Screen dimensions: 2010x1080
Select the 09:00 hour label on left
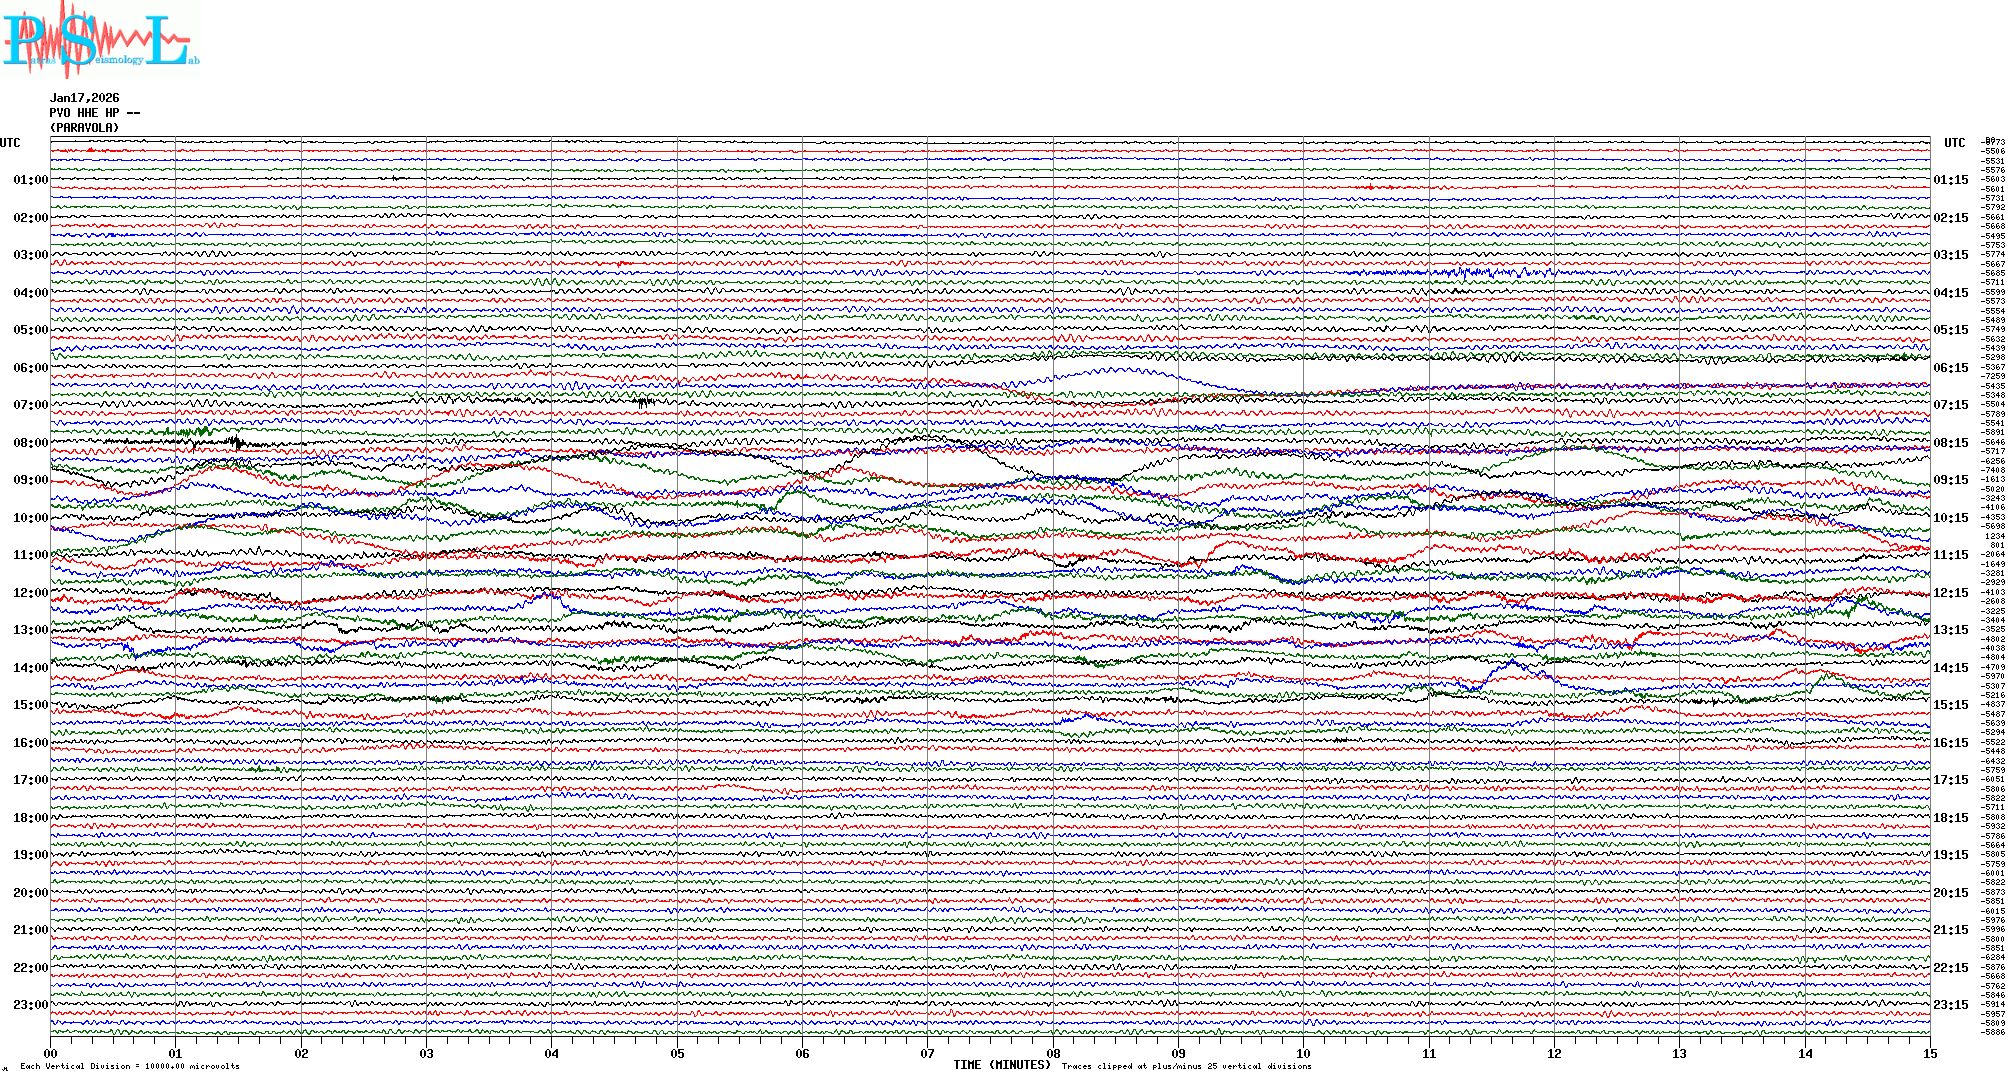(x=30, y=480)
